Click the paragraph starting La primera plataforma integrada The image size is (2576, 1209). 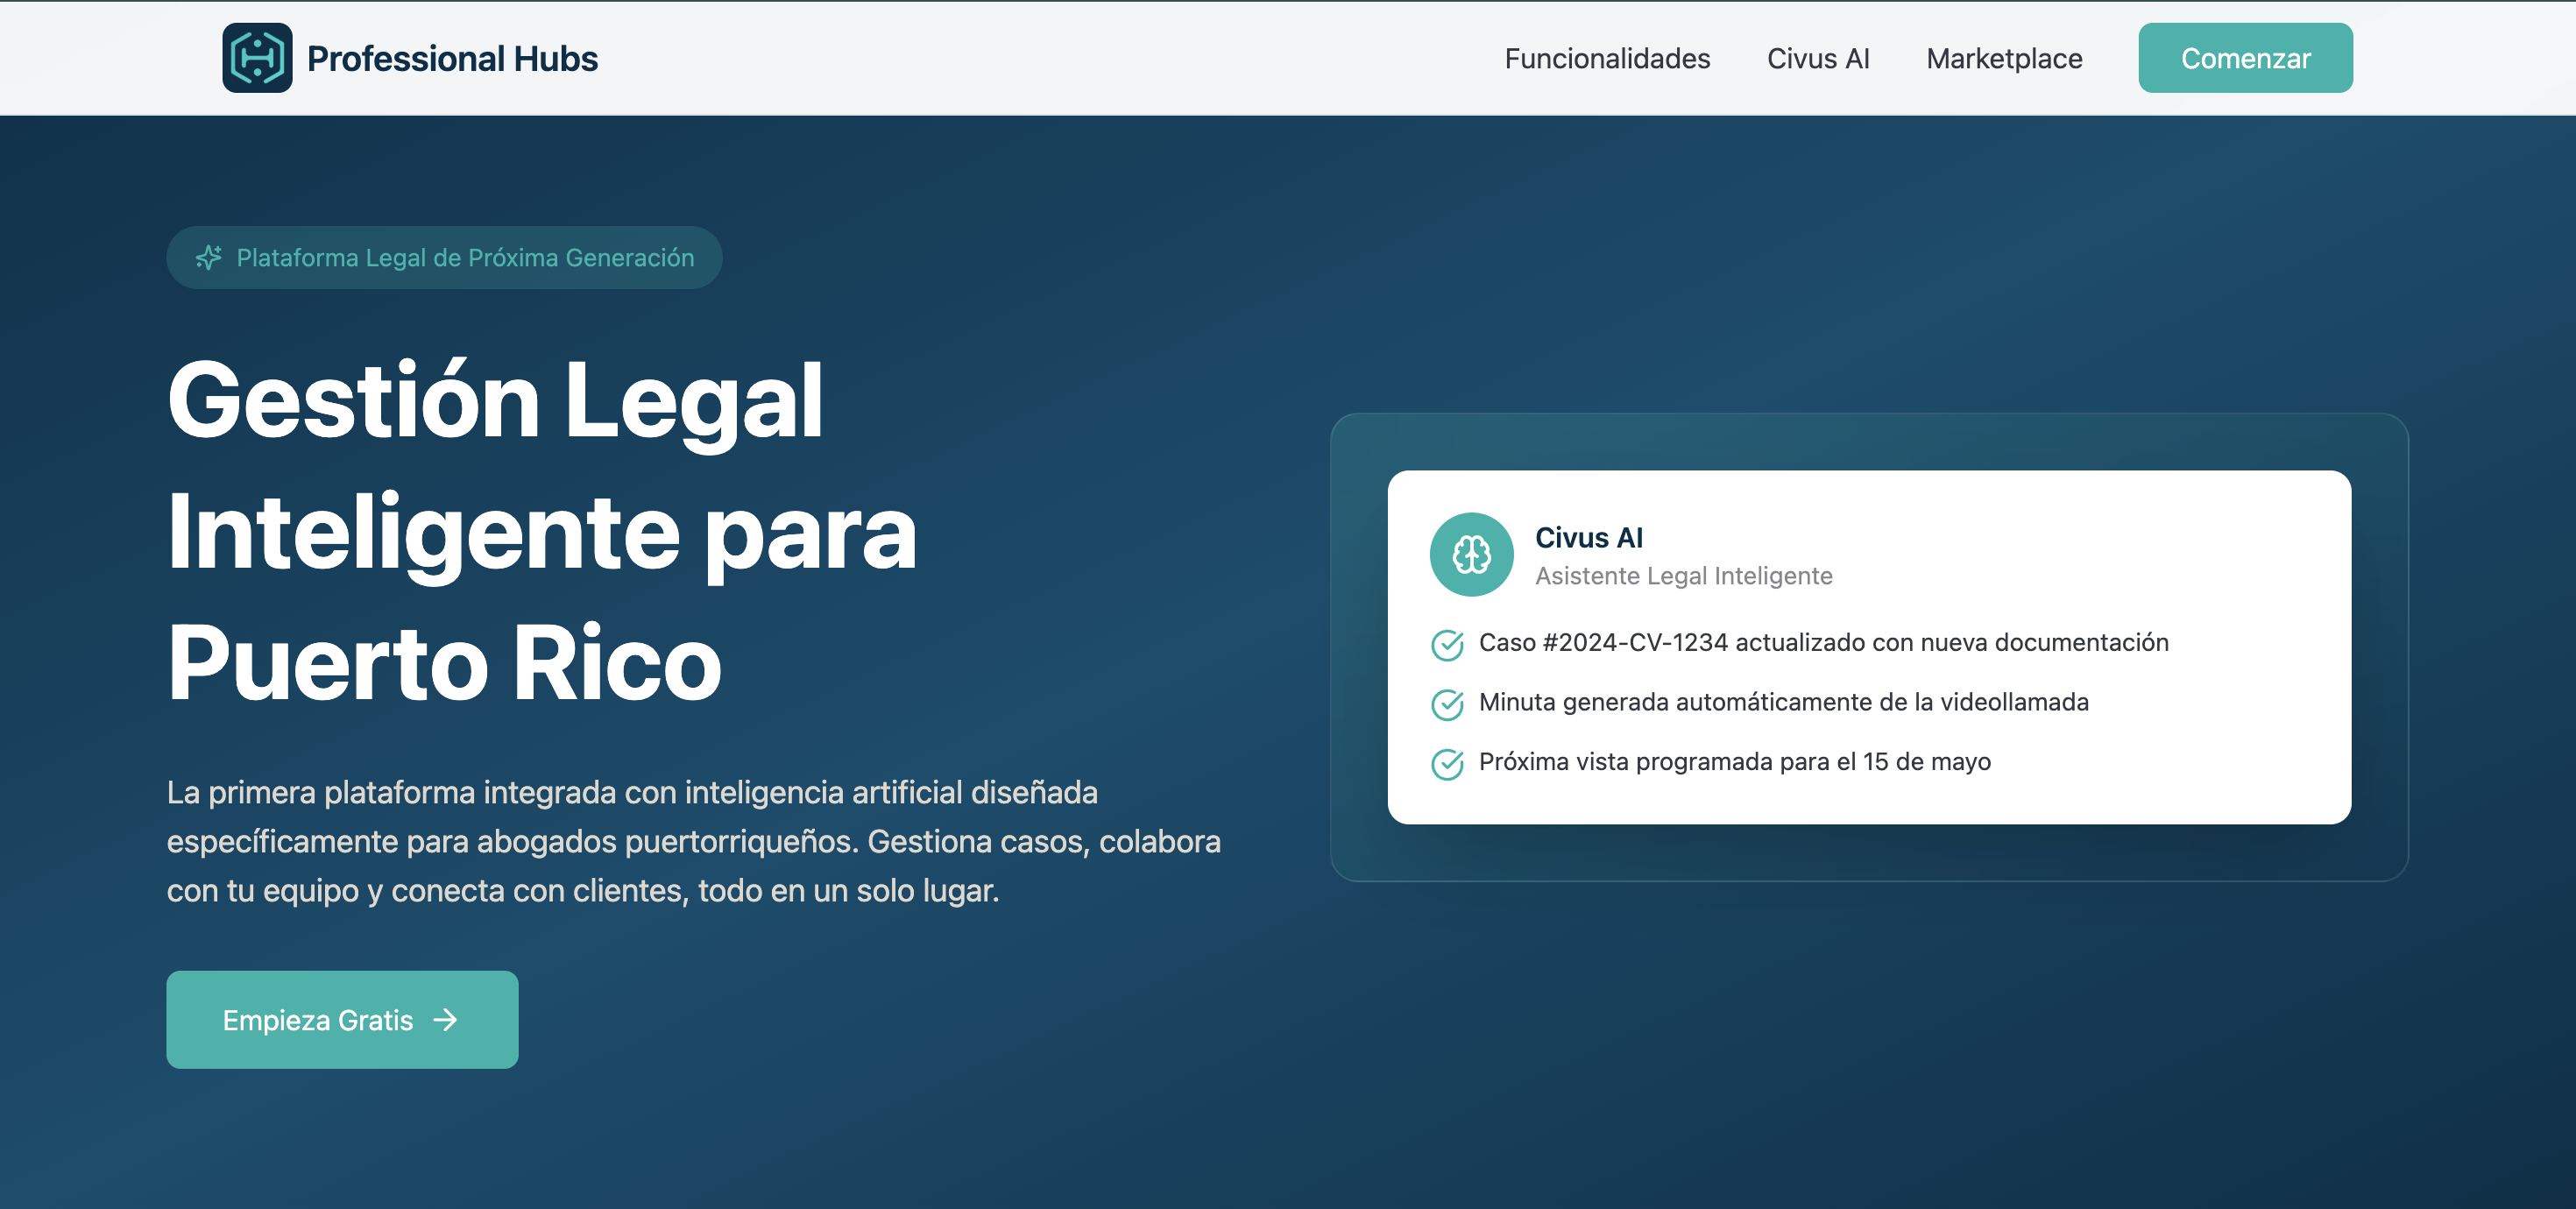point(693,841)
